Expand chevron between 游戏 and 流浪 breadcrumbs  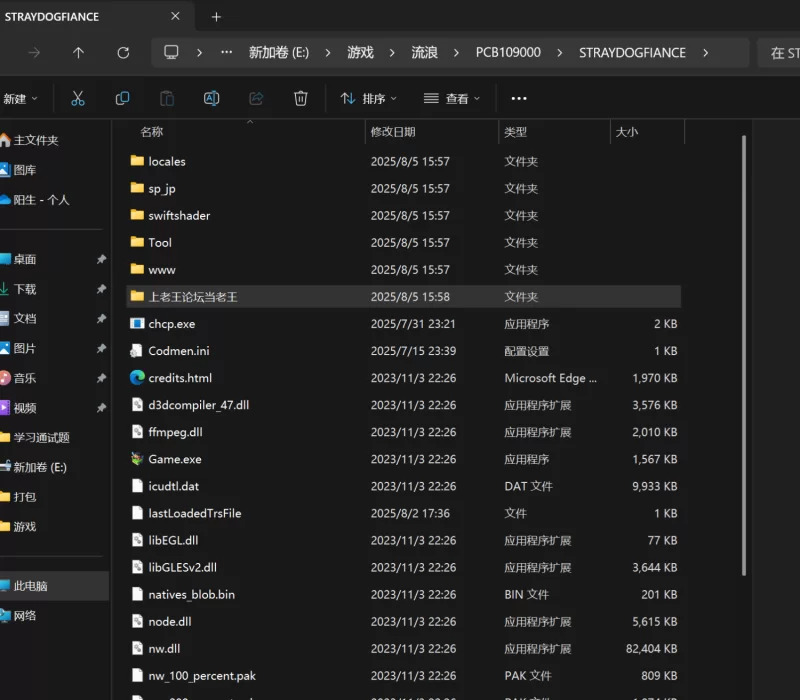[x=392, y=53]
